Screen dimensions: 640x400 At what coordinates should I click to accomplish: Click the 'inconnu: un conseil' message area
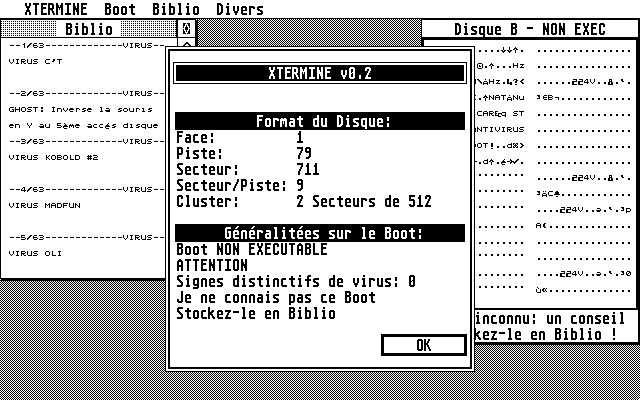point(550,318)
